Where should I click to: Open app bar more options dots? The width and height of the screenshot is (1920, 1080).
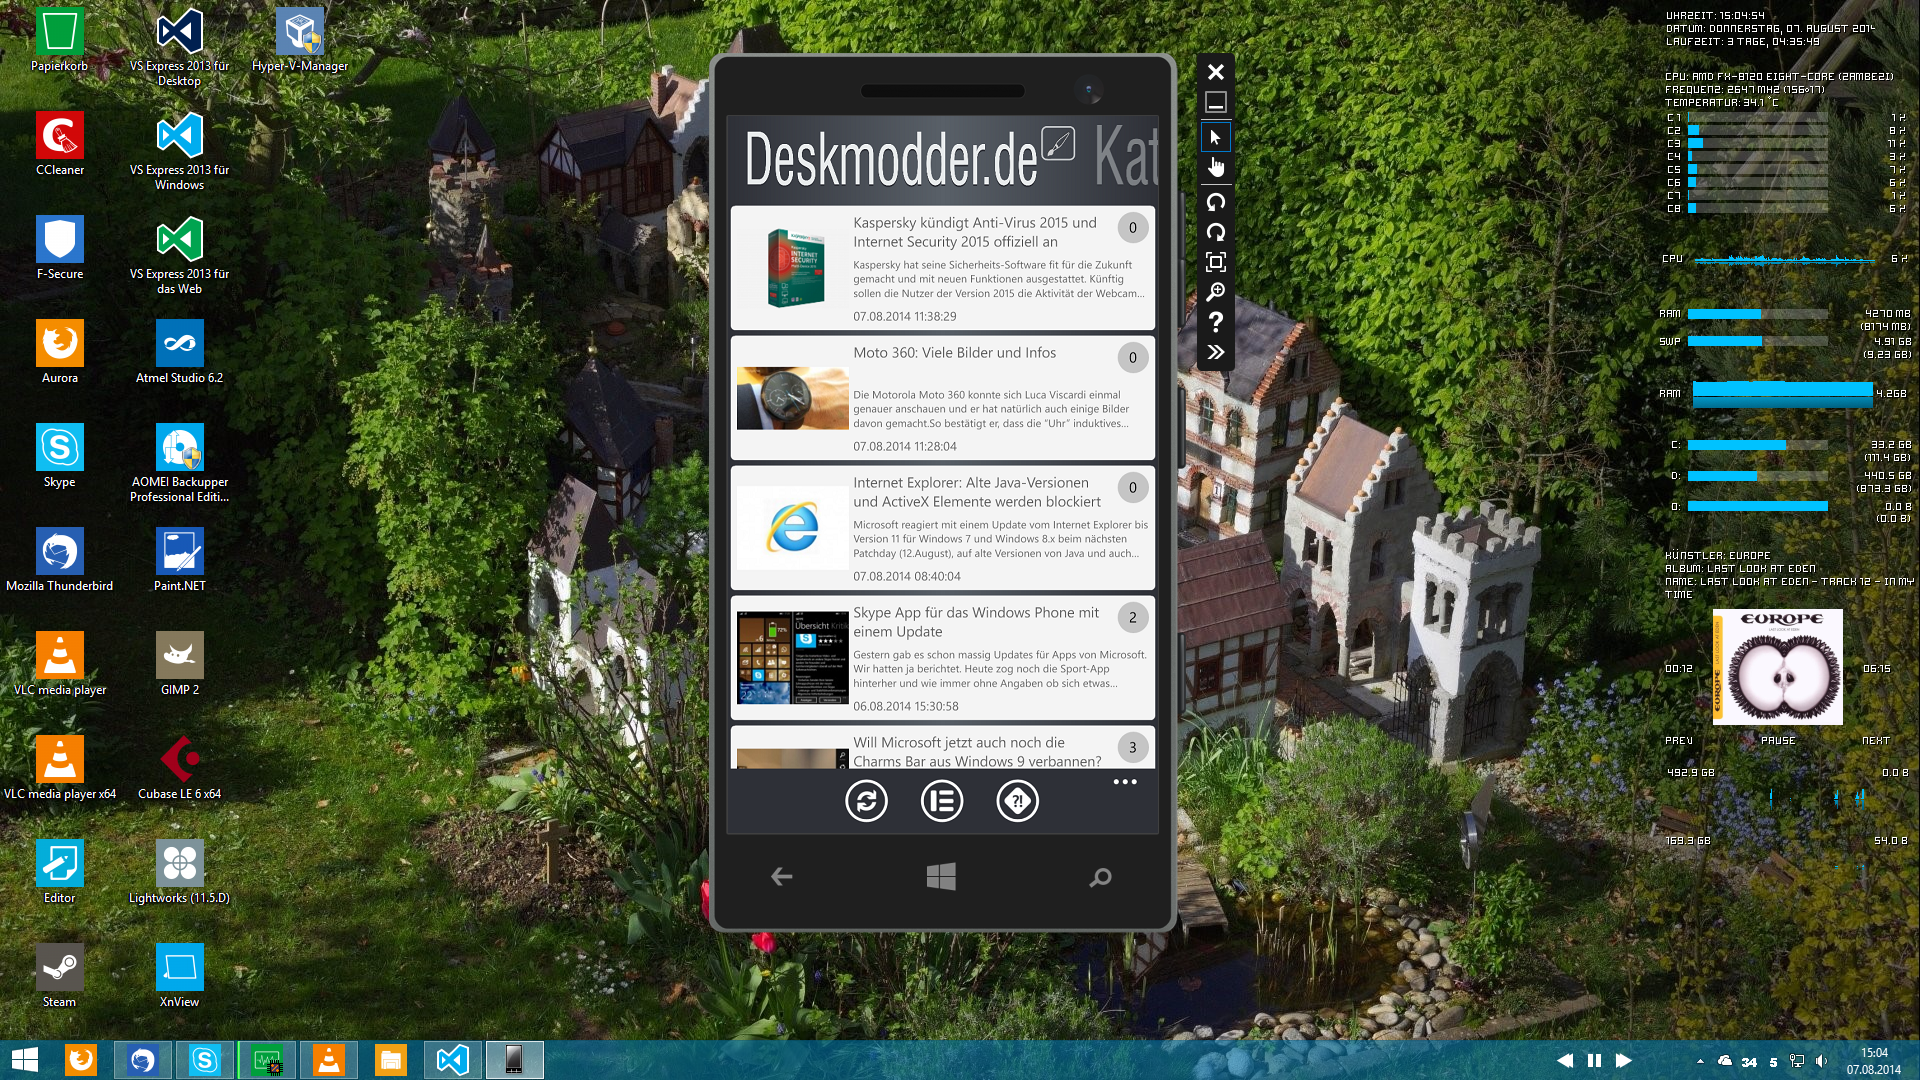pyautogui.click(x=1125, y=782)
